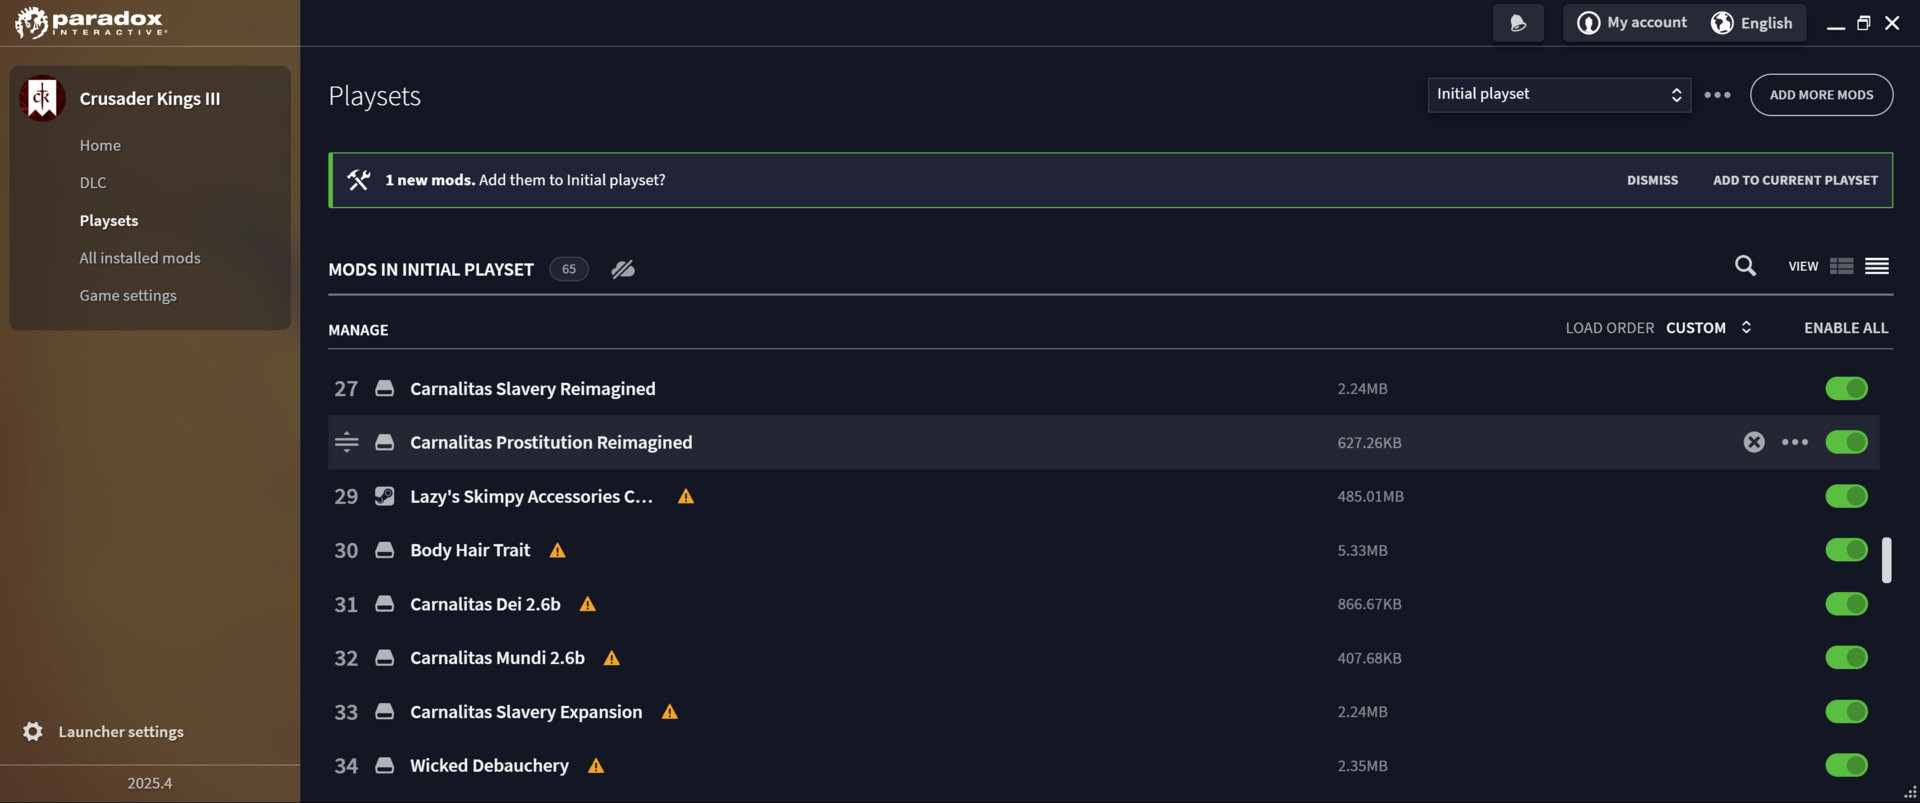The image size is (1920, 803).
Task: Open the Initial playset dropdown
Action: tap(1559, 95)
